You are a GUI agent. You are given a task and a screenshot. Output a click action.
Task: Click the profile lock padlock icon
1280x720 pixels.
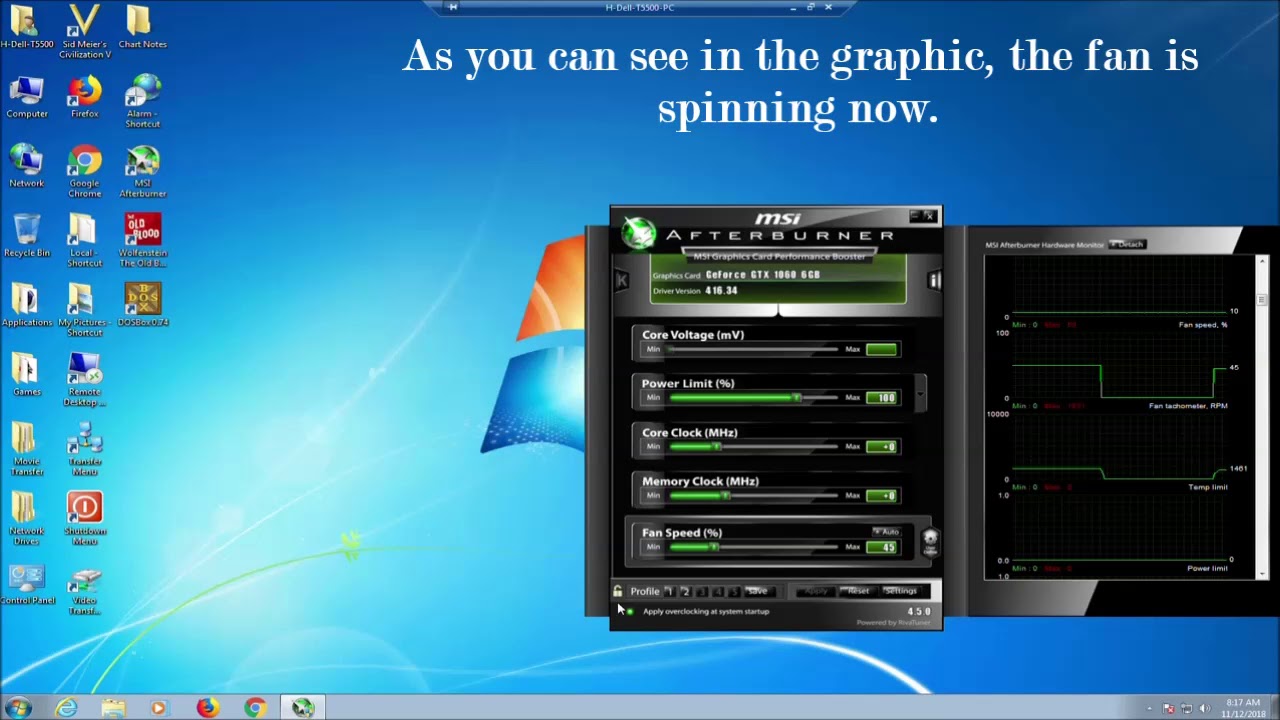coord(618,591)
